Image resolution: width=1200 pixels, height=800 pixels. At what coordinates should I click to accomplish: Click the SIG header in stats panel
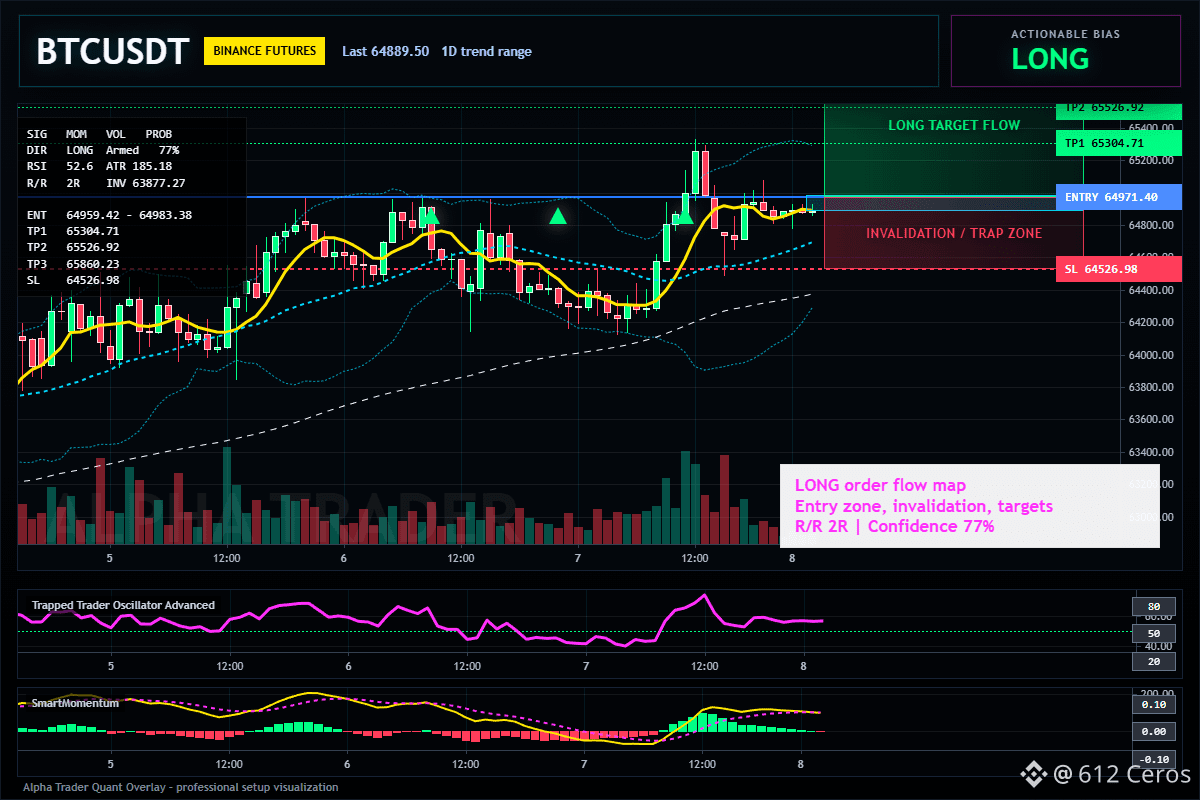click(x=37, y=133)
